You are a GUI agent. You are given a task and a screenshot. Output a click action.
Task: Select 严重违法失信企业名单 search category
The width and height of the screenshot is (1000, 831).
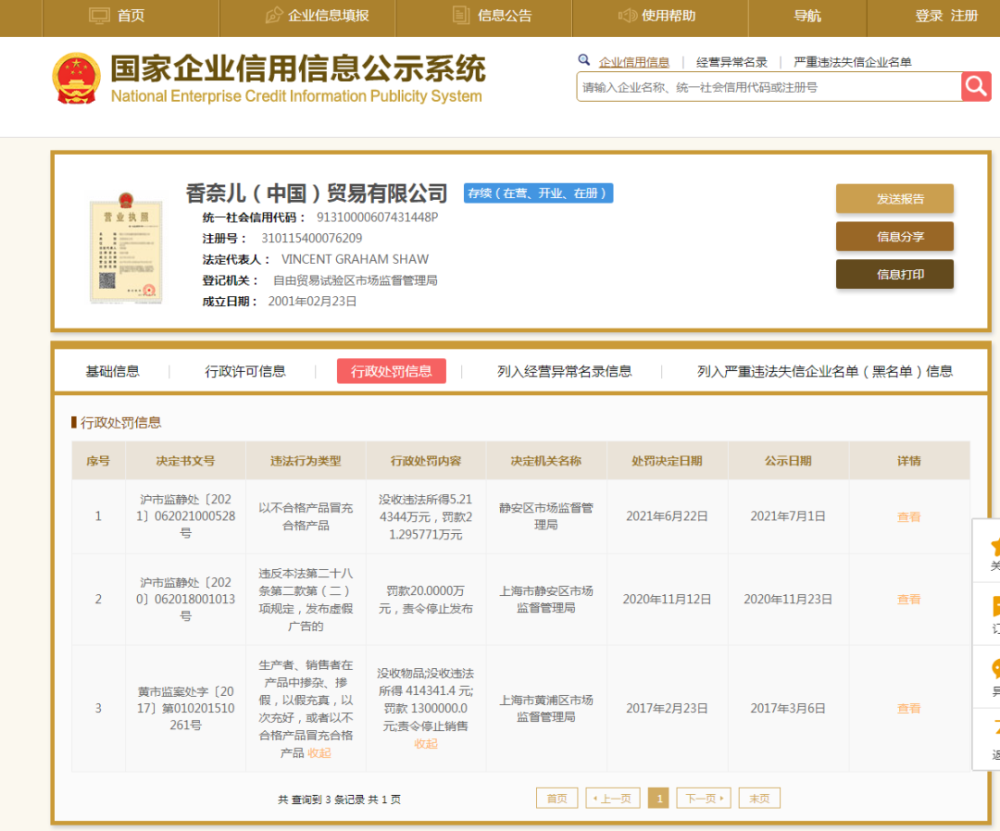[852, 62]
